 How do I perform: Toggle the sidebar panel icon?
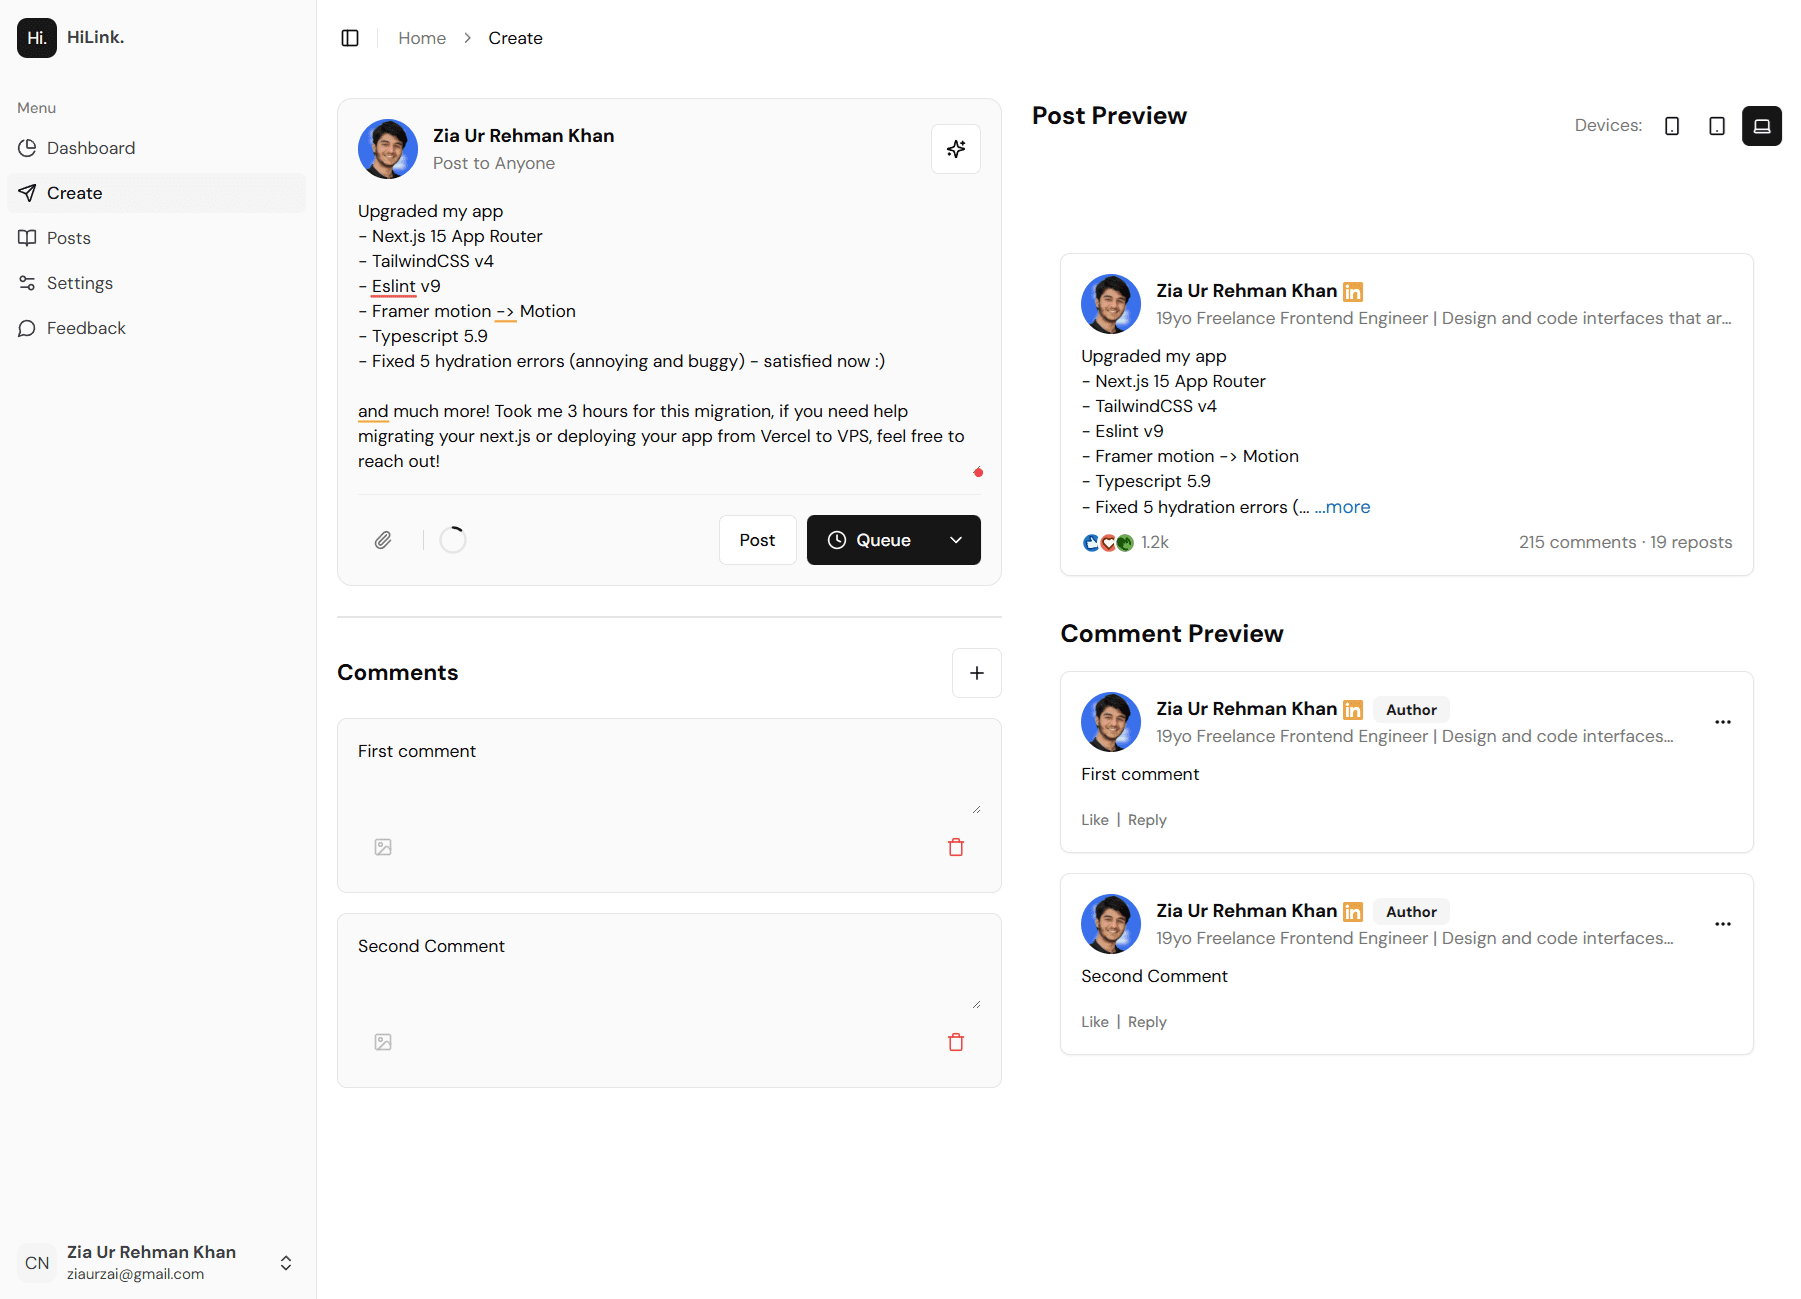pyautogui.click(x=350, y=38)
